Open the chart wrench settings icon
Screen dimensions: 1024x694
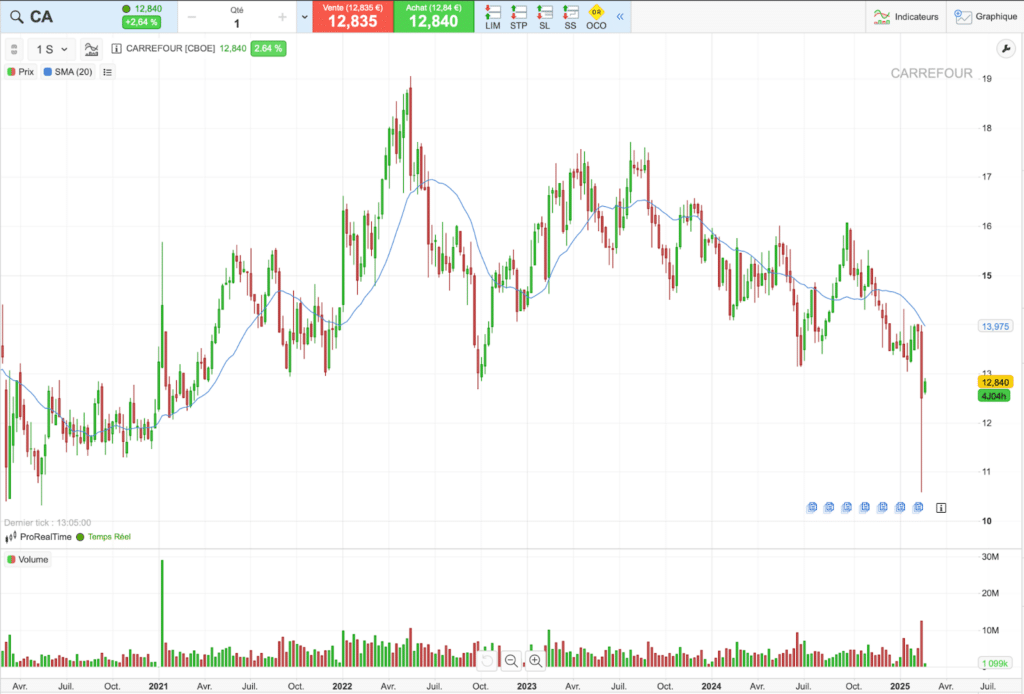[1006, 49]
